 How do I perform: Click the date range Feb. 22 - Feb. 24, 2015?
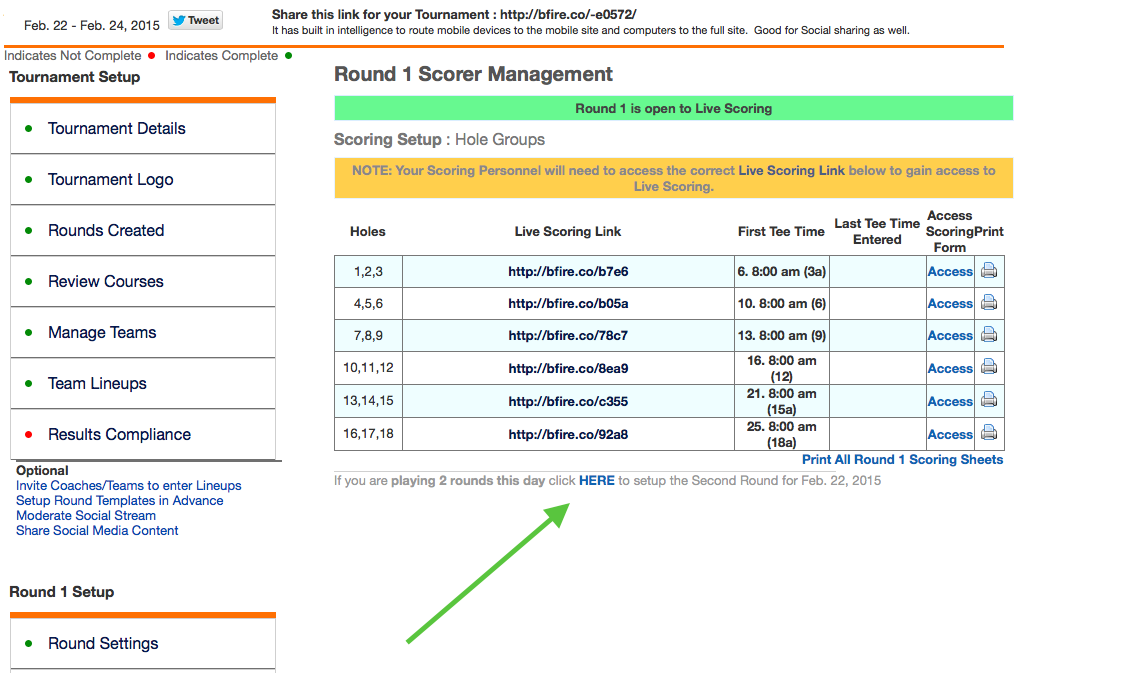(x=92, y=25)
